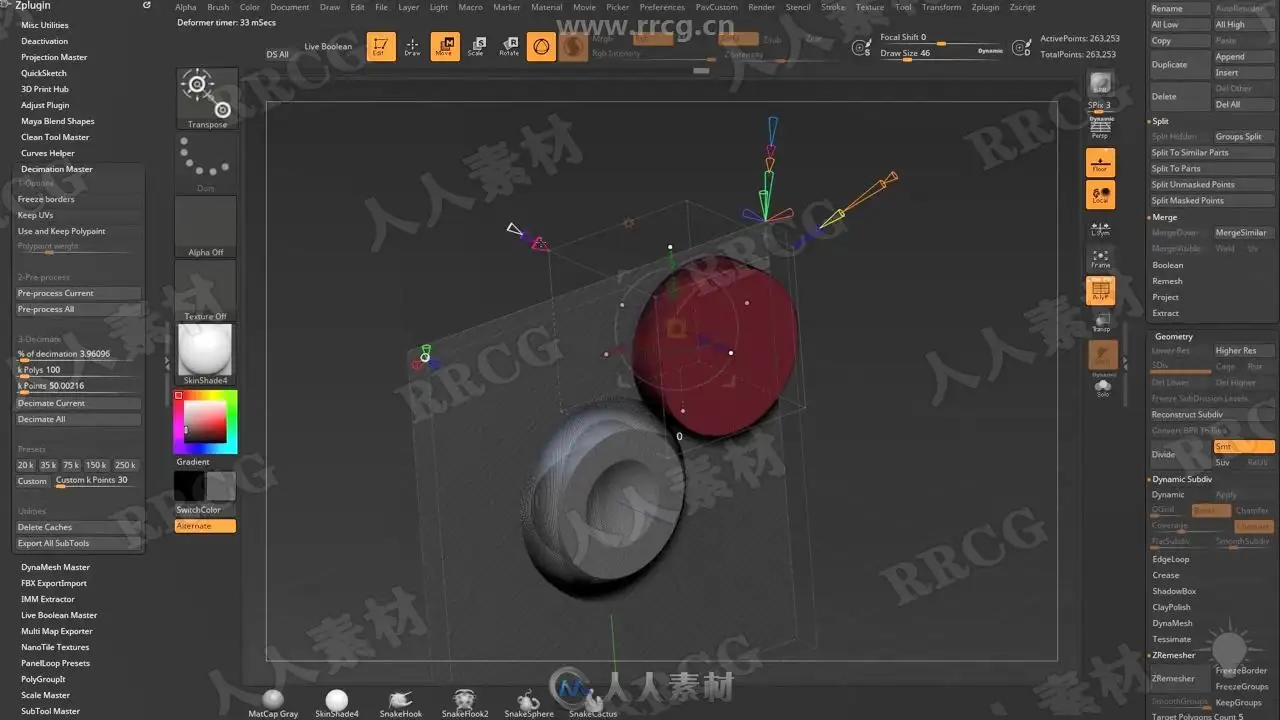Activate the Edit mode button
1280x720 pixels.
(381, 46)
